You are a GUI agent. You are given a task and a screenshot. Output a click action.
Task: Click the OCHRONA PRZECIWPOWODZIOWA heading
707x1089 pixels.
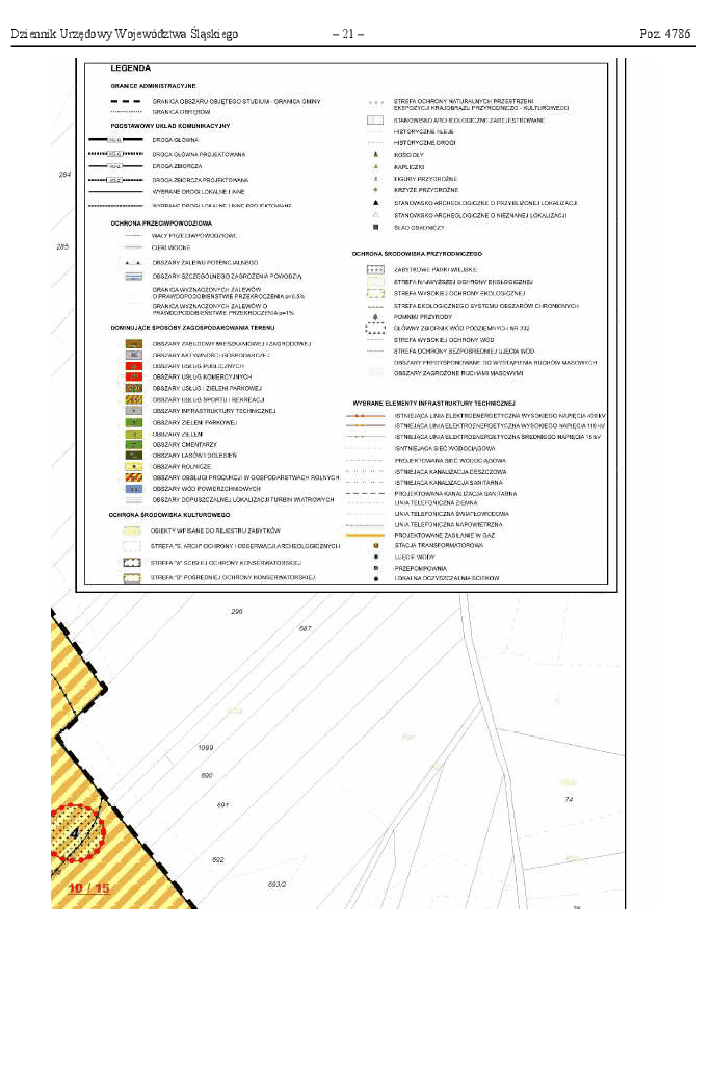[161, 224]
